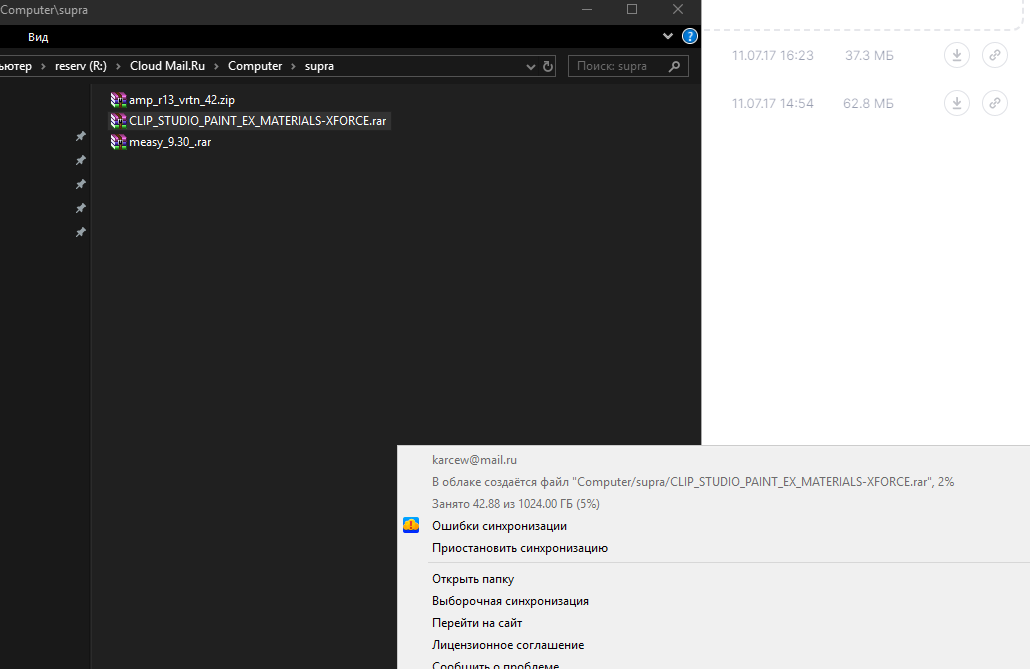Click the search magnifier icon in the supra search box

(675, 67)
